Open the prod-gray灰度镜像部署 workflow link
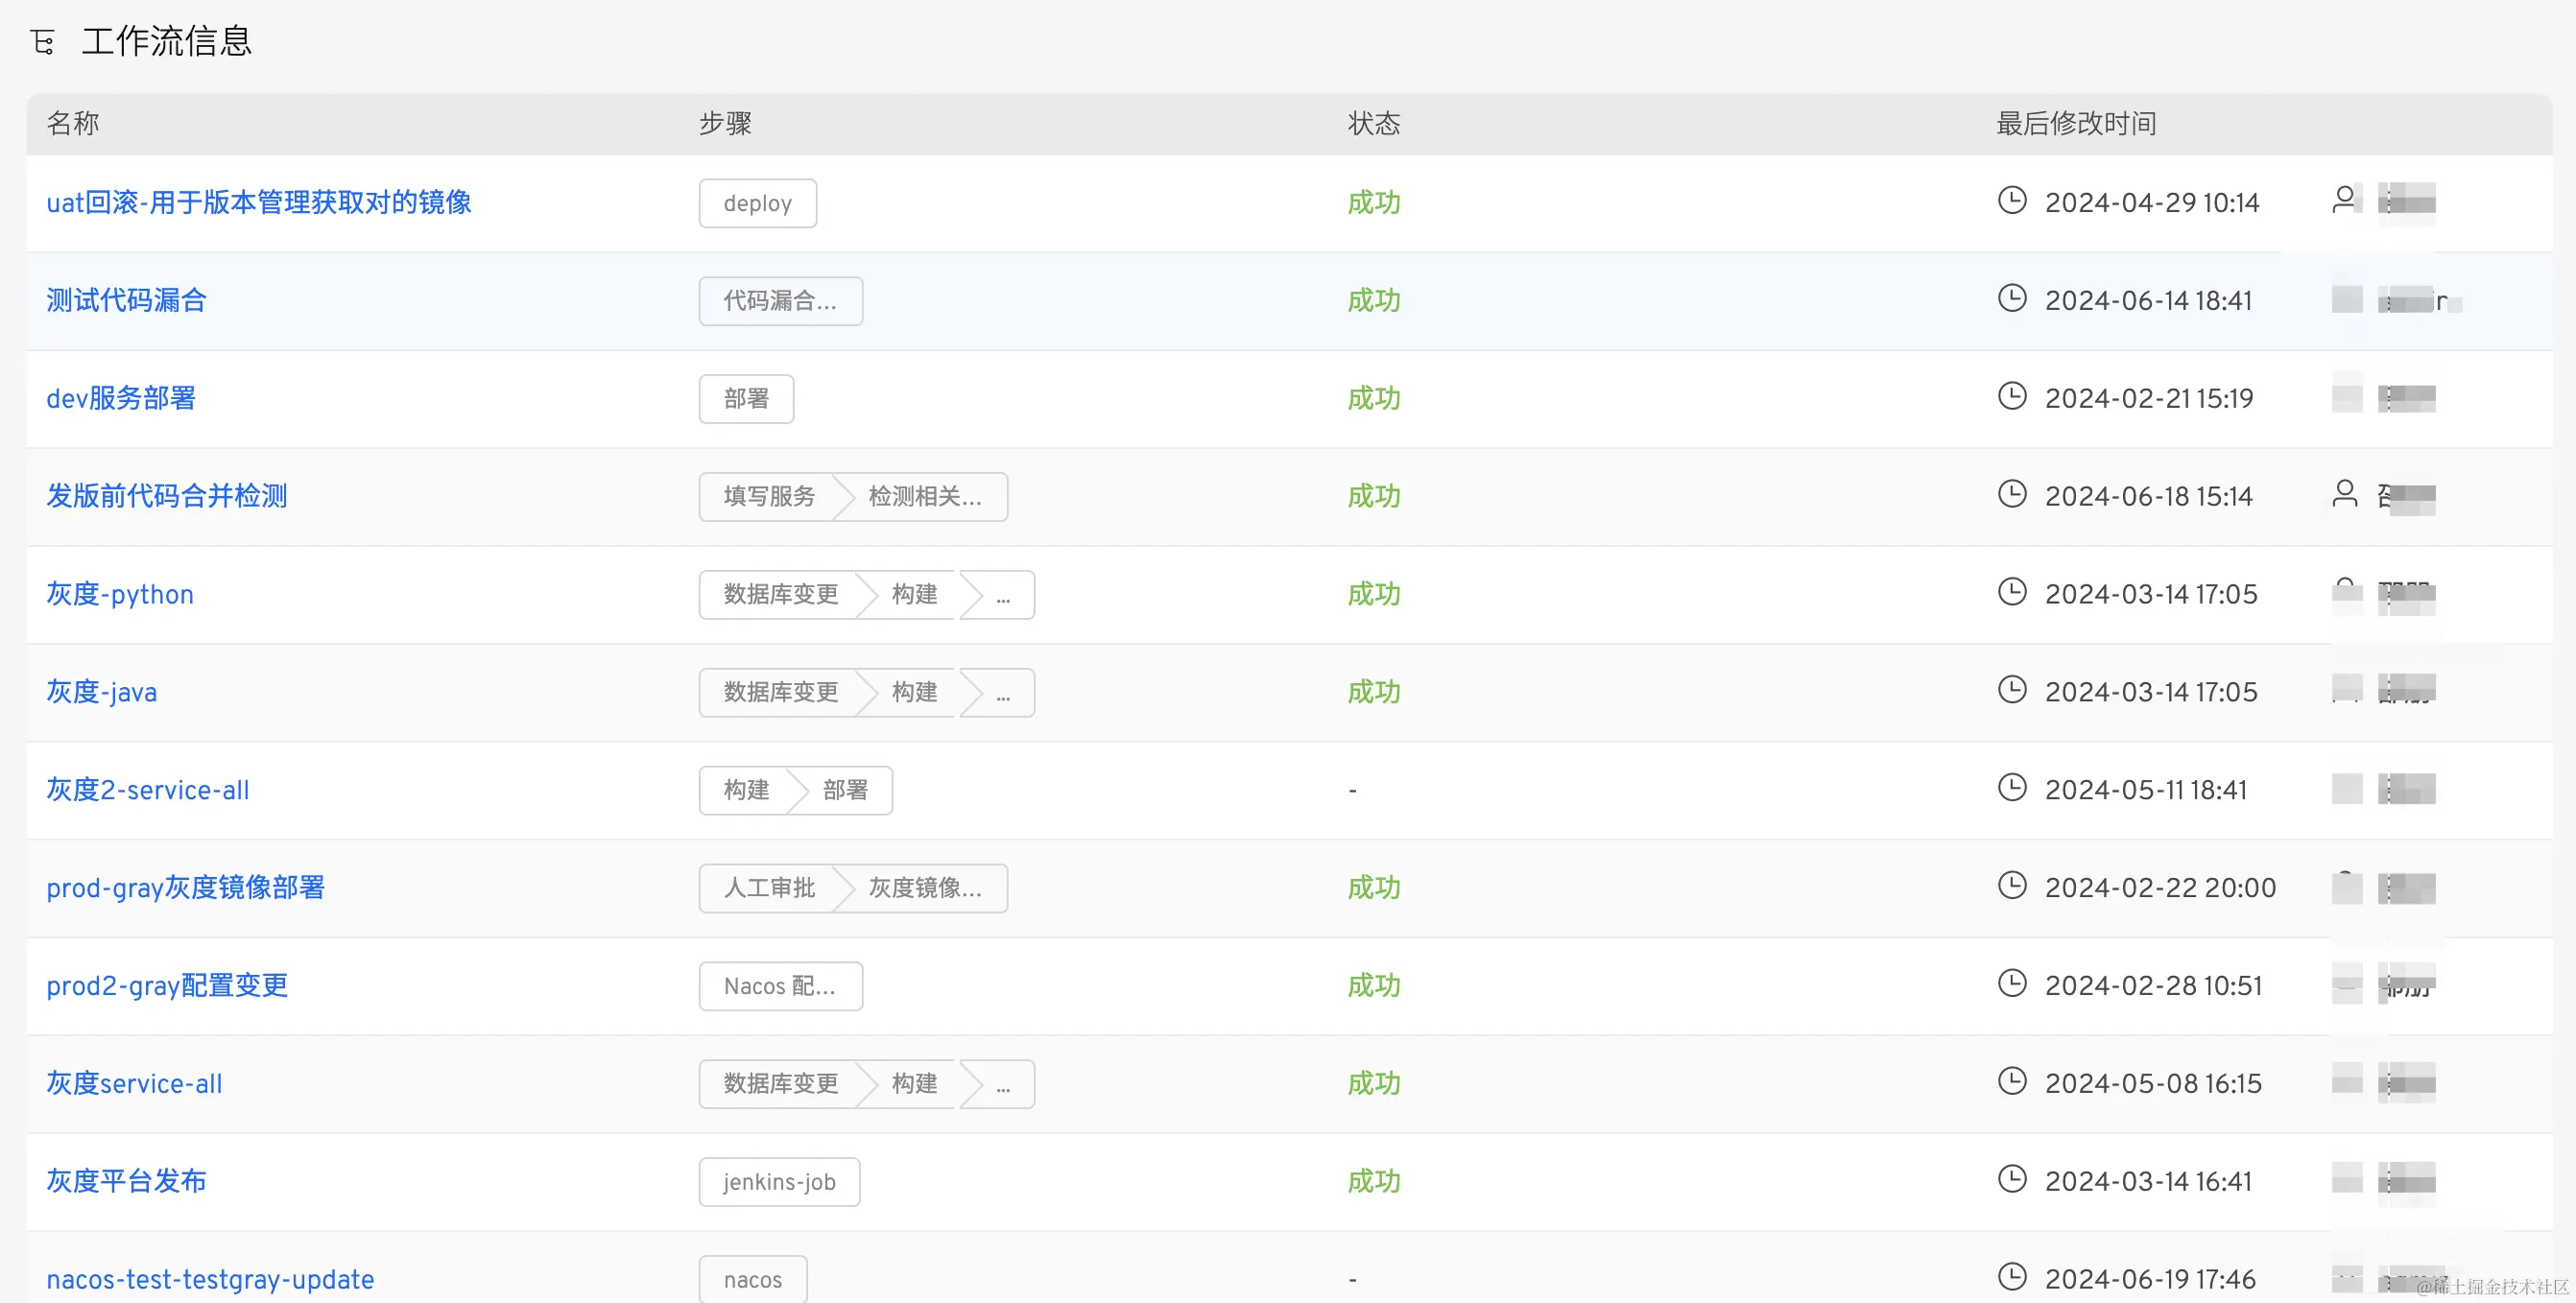 (x=186, y=888)
